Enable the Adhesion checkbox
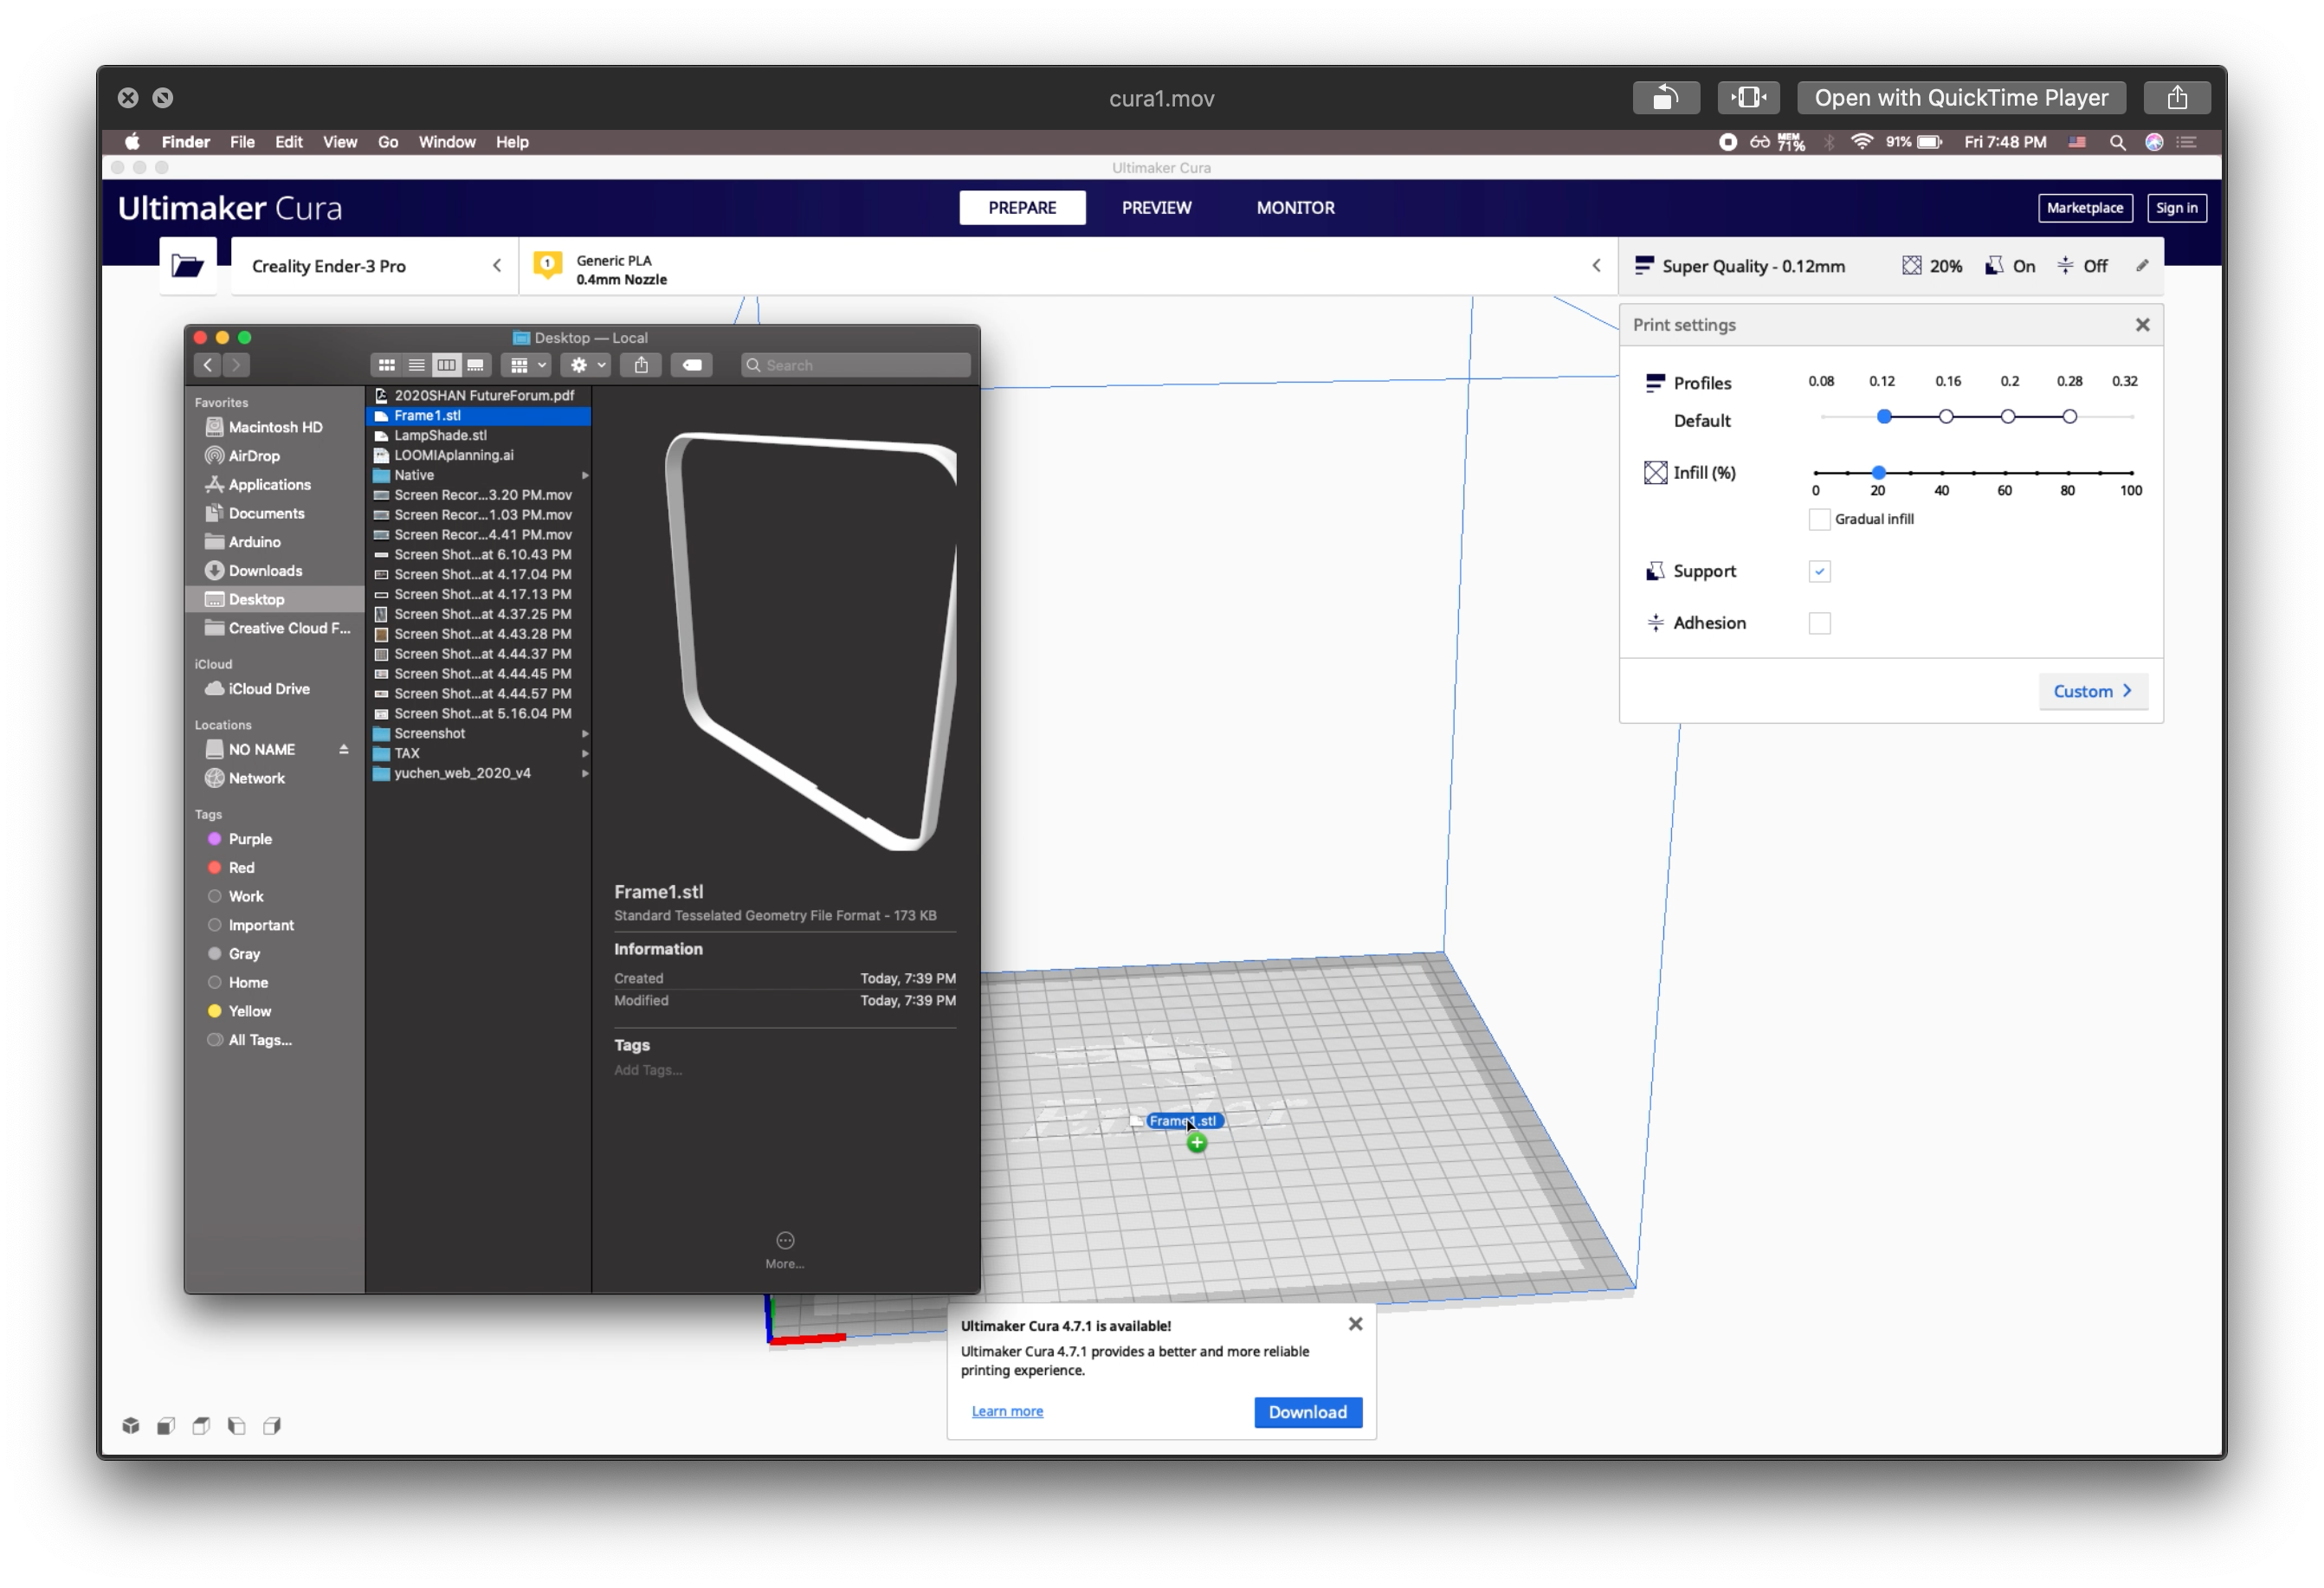This screenshot has width=2324, height=1588. (x=1819, y=623)
